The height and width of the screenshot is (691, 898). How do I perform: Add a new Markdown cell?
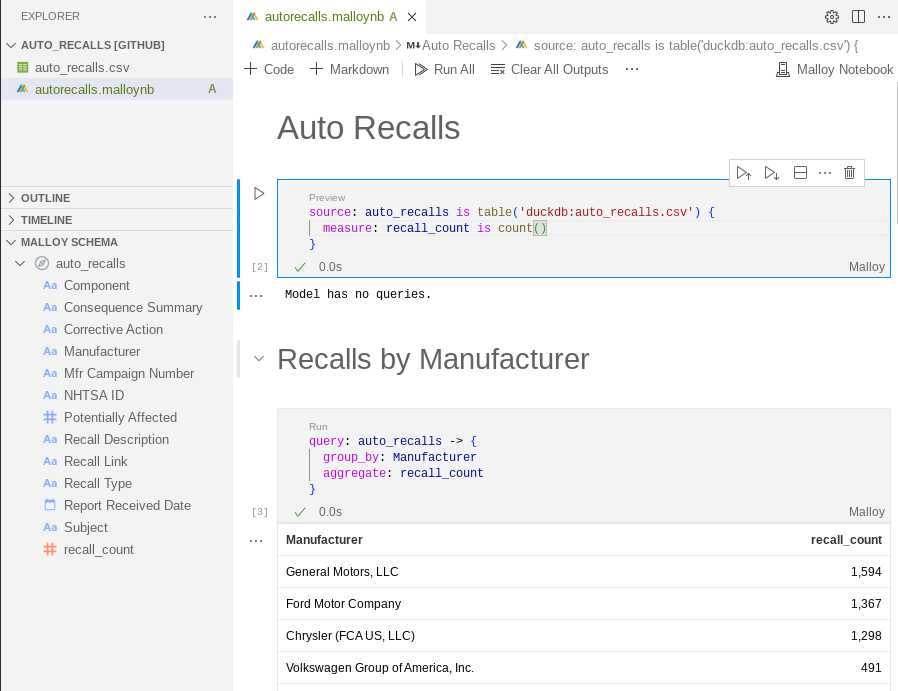click(349, 69)
